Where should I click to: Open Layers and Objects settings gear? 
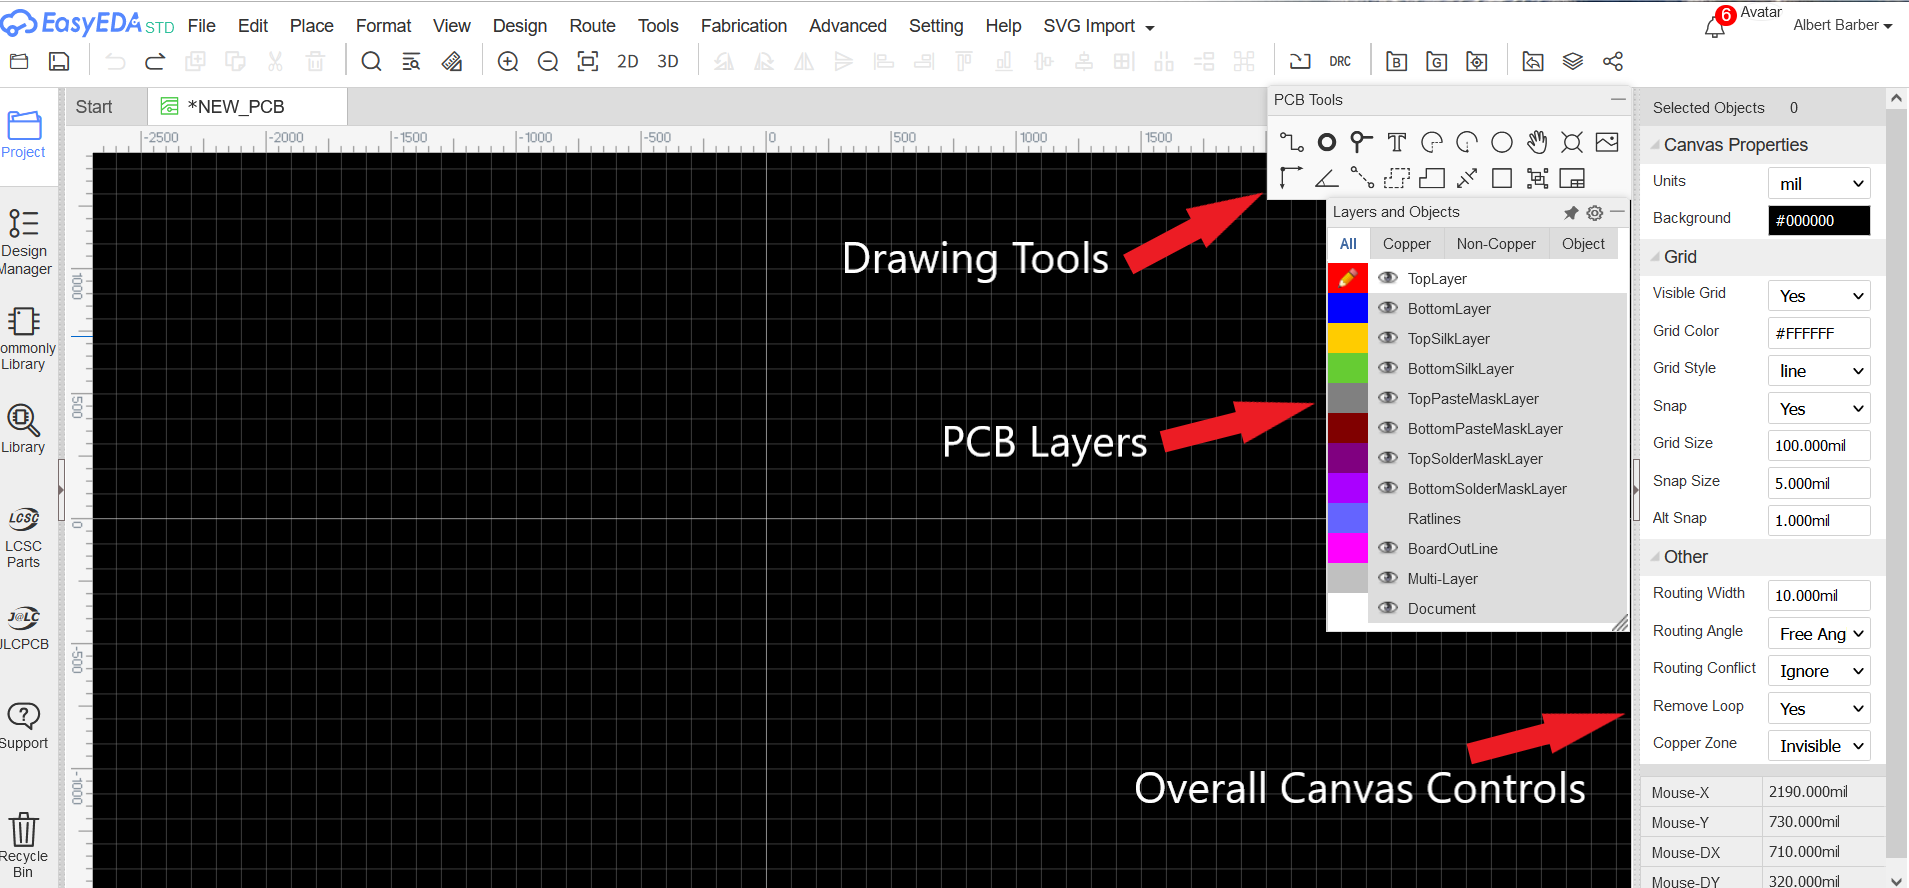tap(1595, 213)
